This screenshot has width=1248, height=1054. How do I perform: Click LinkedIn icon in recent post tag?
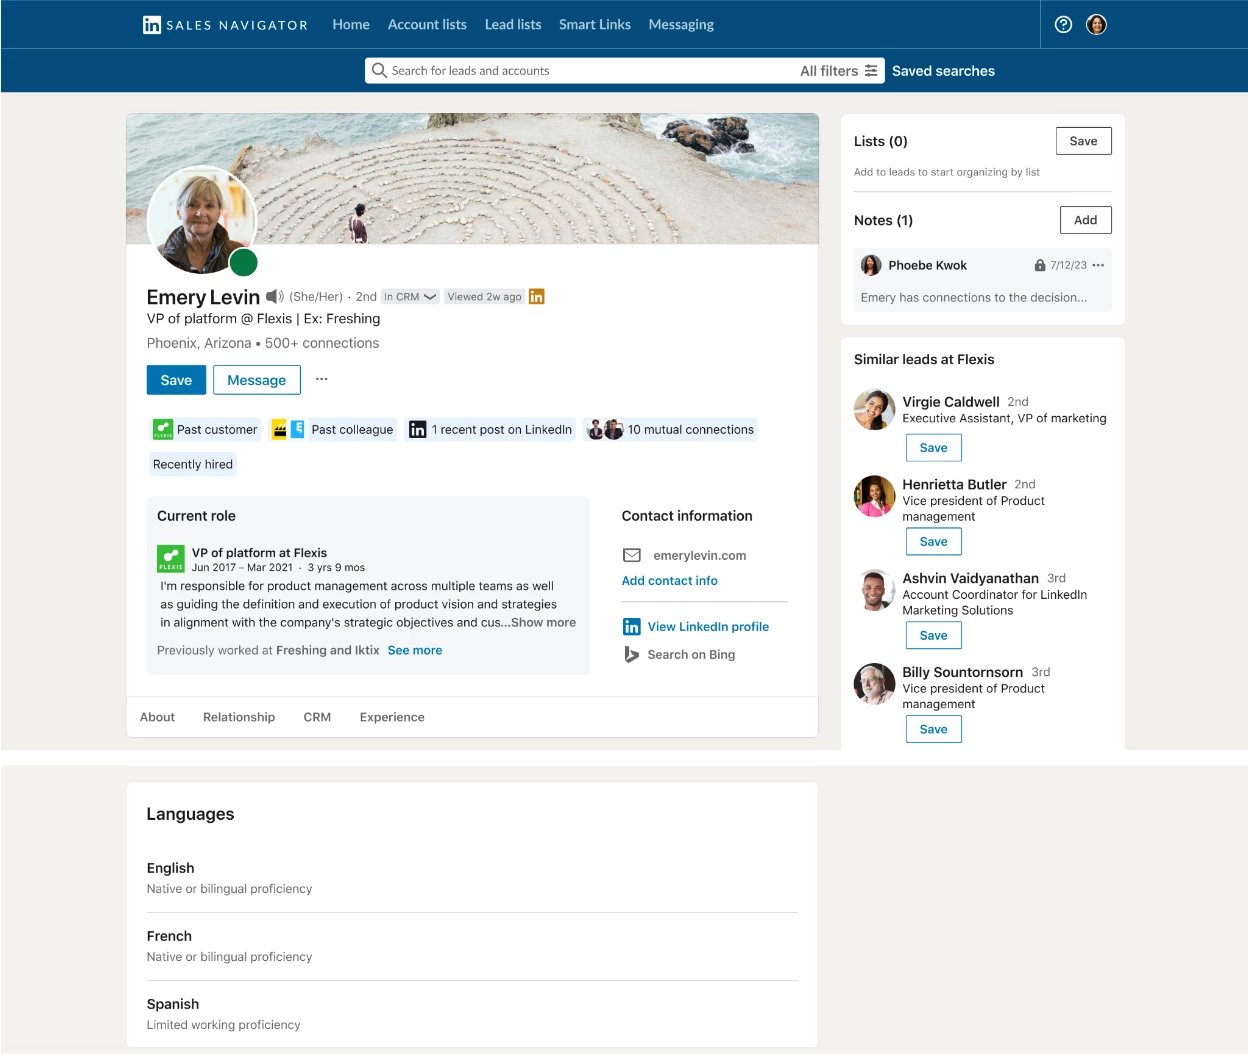pos(418,430)
